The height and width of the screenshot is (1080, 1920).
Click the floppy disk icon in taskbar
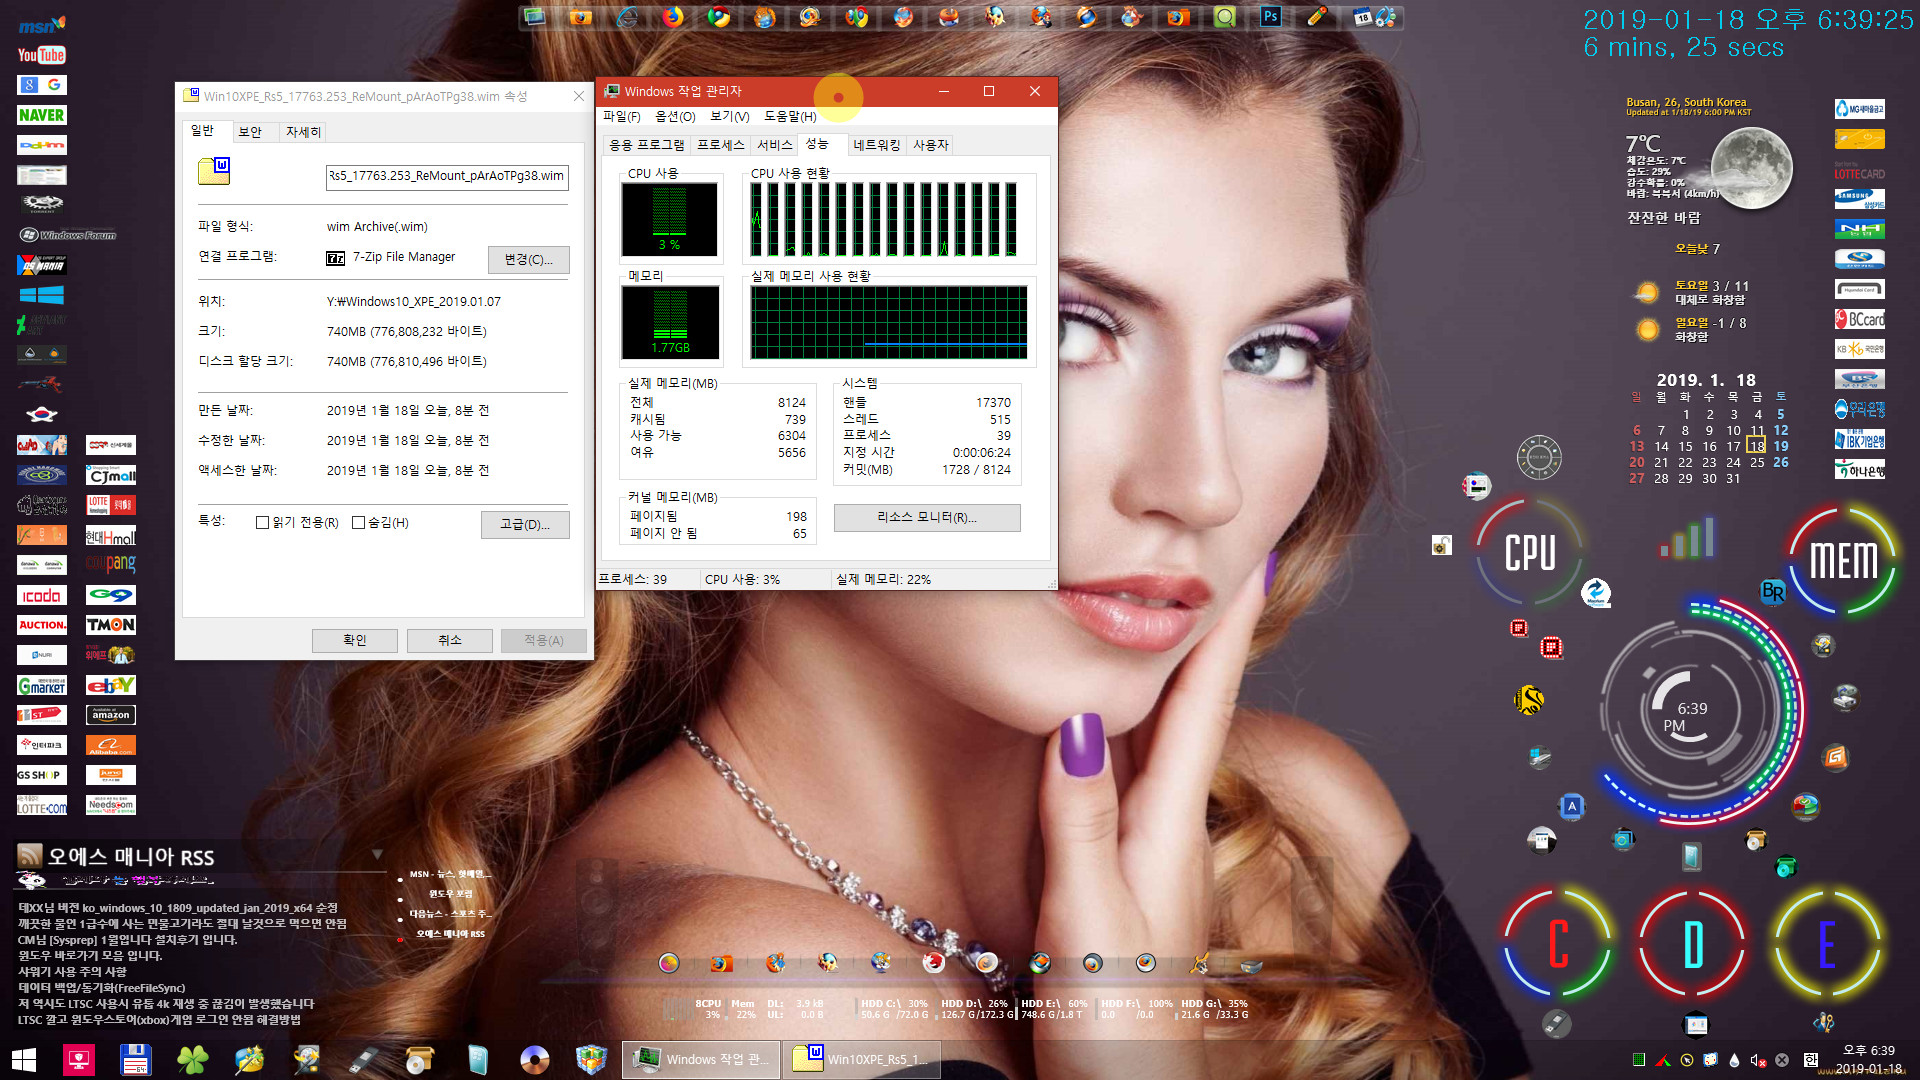(x=135, y=1059)
